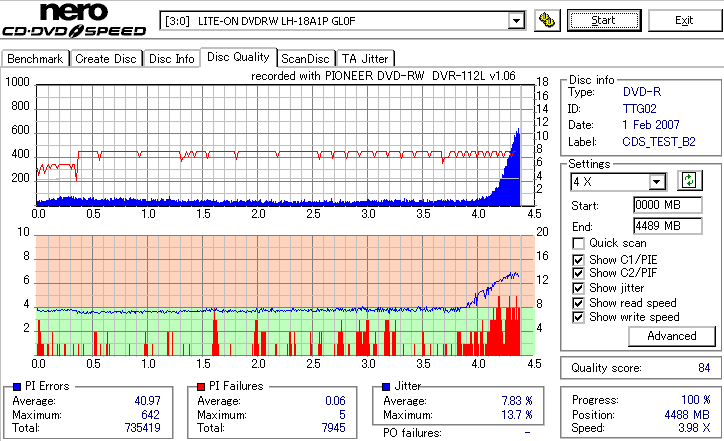Viewport: 724px width, 441px height.
Task: Disable the Show jitter checkbox
Action: coord(578,288)
